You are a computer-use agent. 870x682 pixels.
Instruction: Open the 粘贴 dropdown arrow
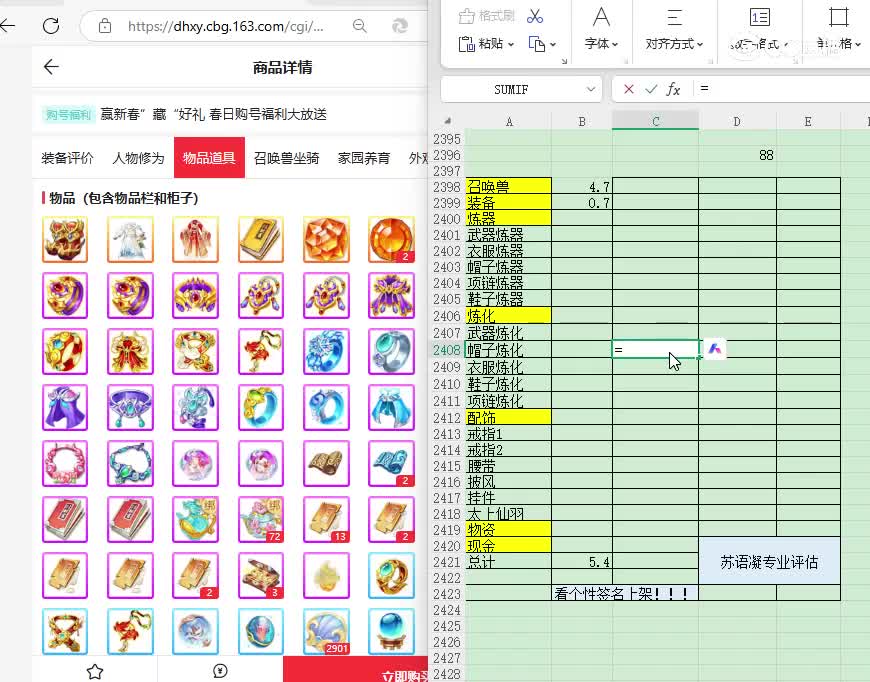(510, 44)
